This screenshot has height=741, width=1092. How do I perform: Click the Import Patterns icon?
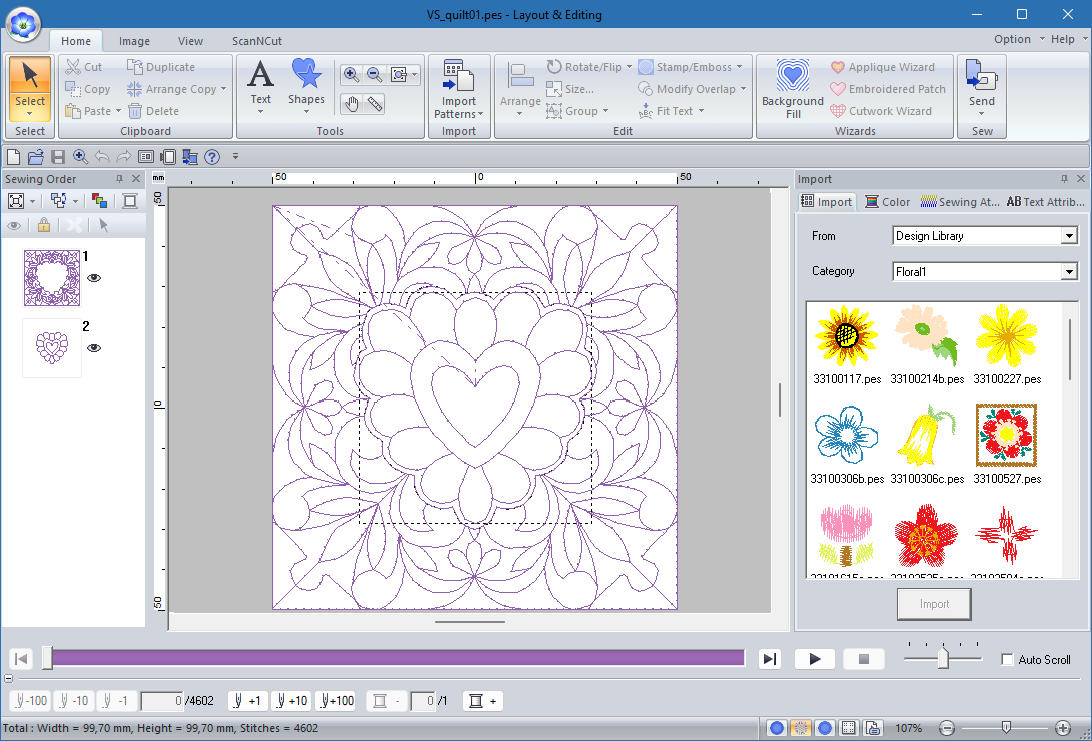(x=458, y=88)
